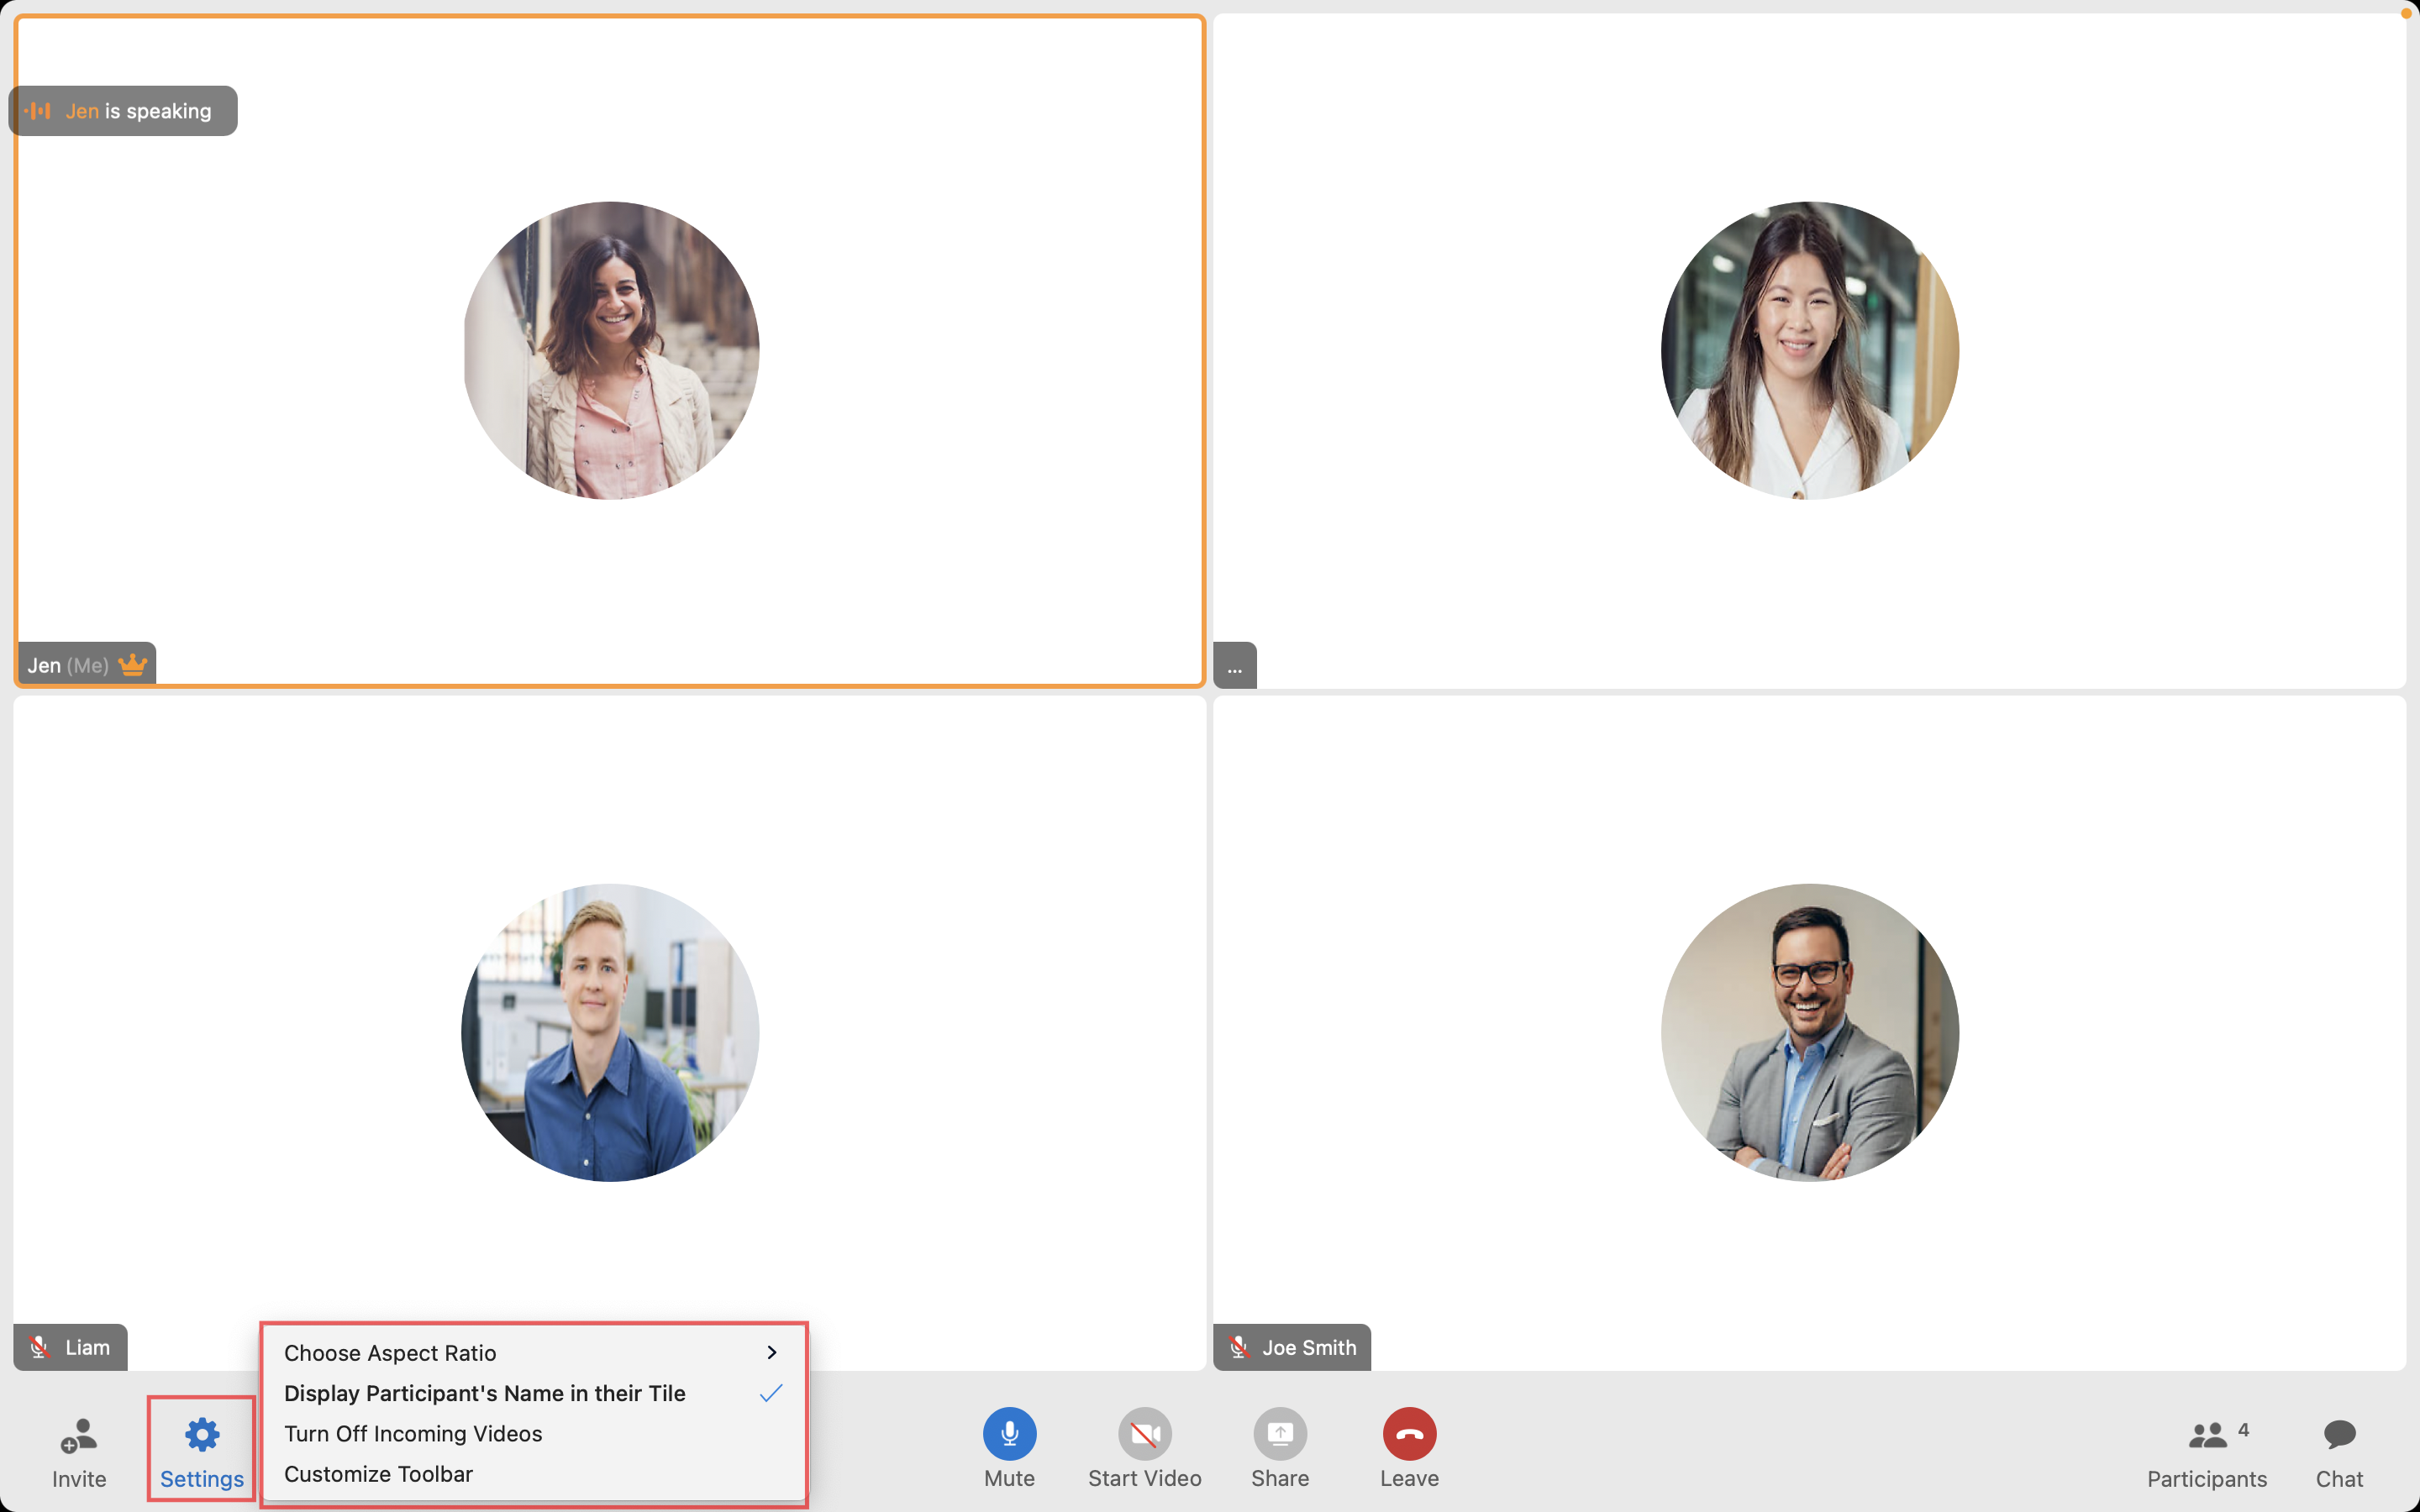The height and width of the screenshot is (1512, 2420).
Task: Start video with camera icon
Action: pyautogui.click(x=1144, y=1435)
